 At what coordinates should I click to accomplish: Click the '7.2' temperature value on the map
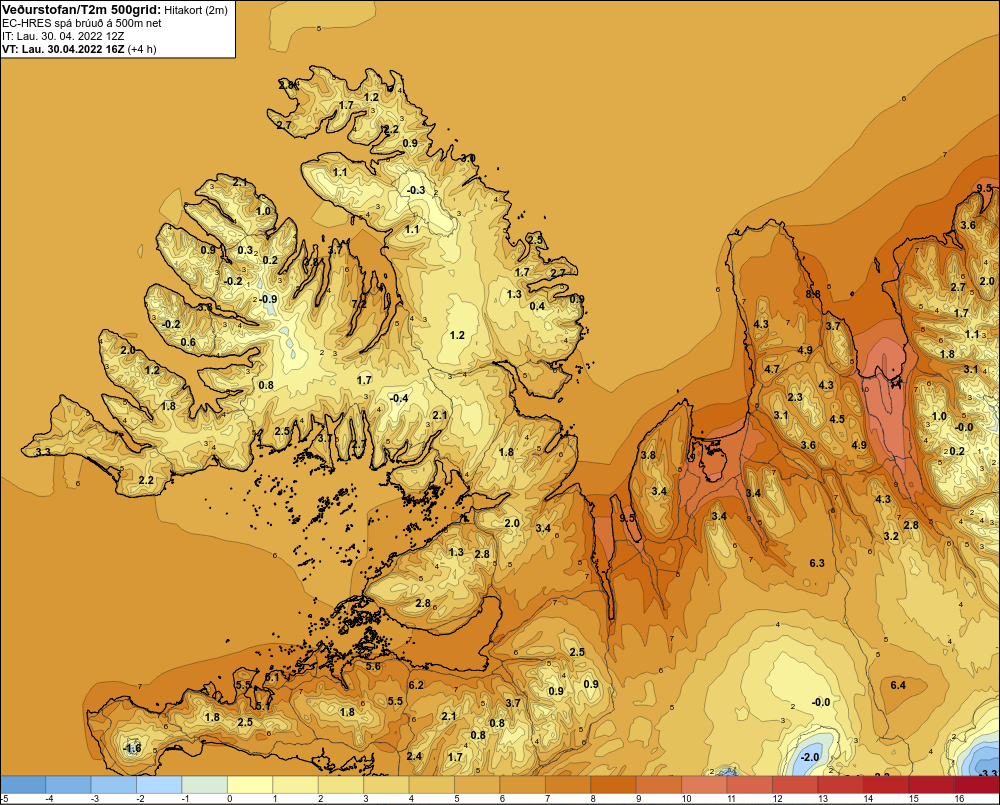tap(359, 304)
